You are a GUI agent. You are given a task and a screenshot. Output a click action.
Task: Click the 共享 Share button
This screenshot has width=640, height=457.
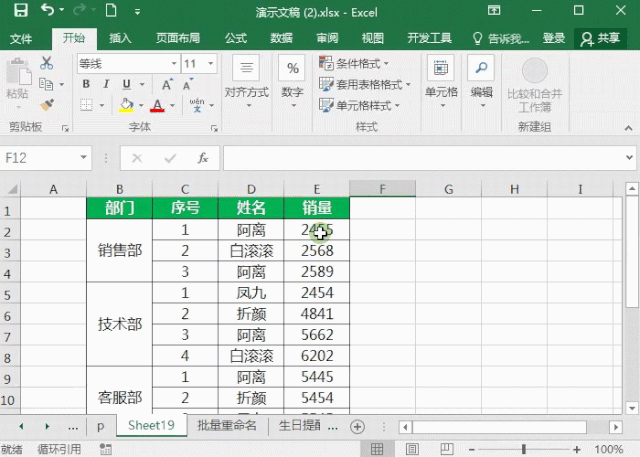(600, 39)
